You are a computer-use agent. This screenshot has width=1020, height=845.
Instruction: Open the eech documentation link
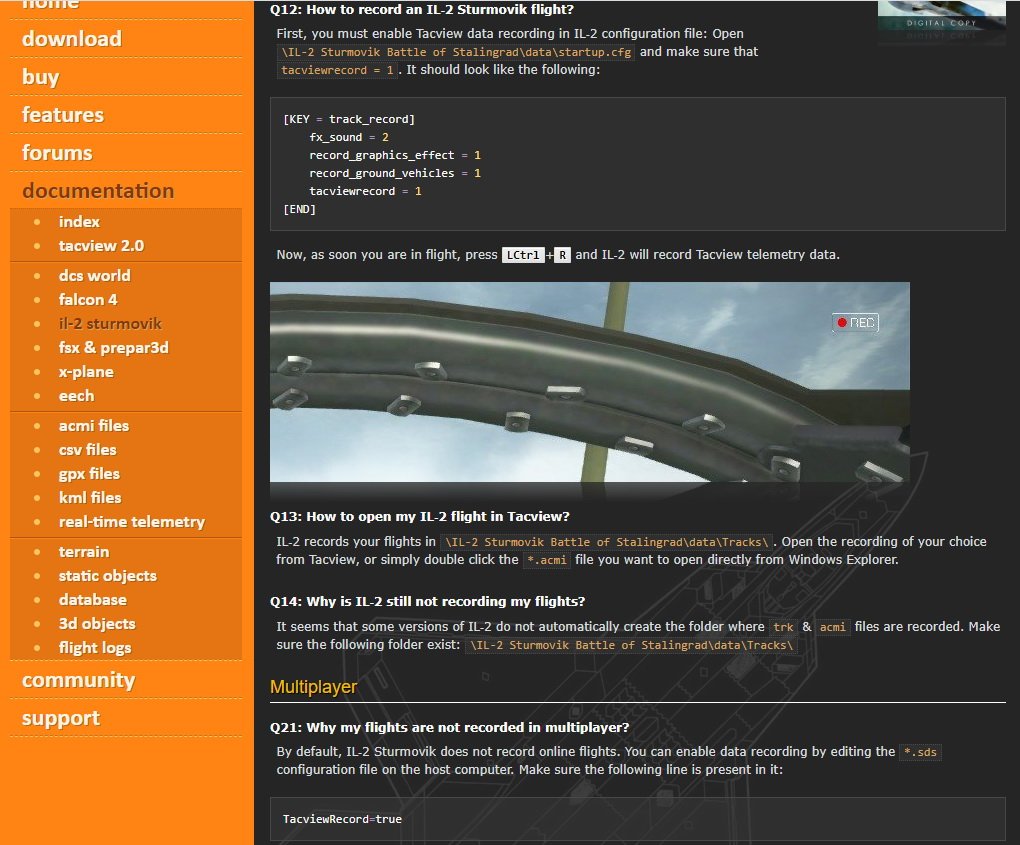click(x=76, y=396)
